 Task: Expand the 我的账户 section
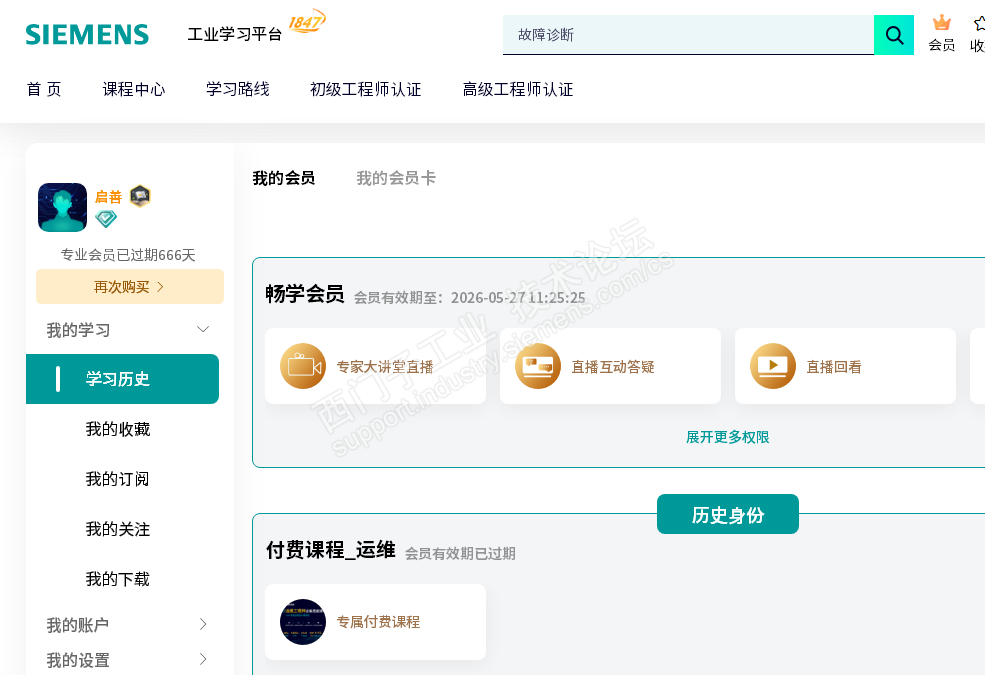pos(203,625)
